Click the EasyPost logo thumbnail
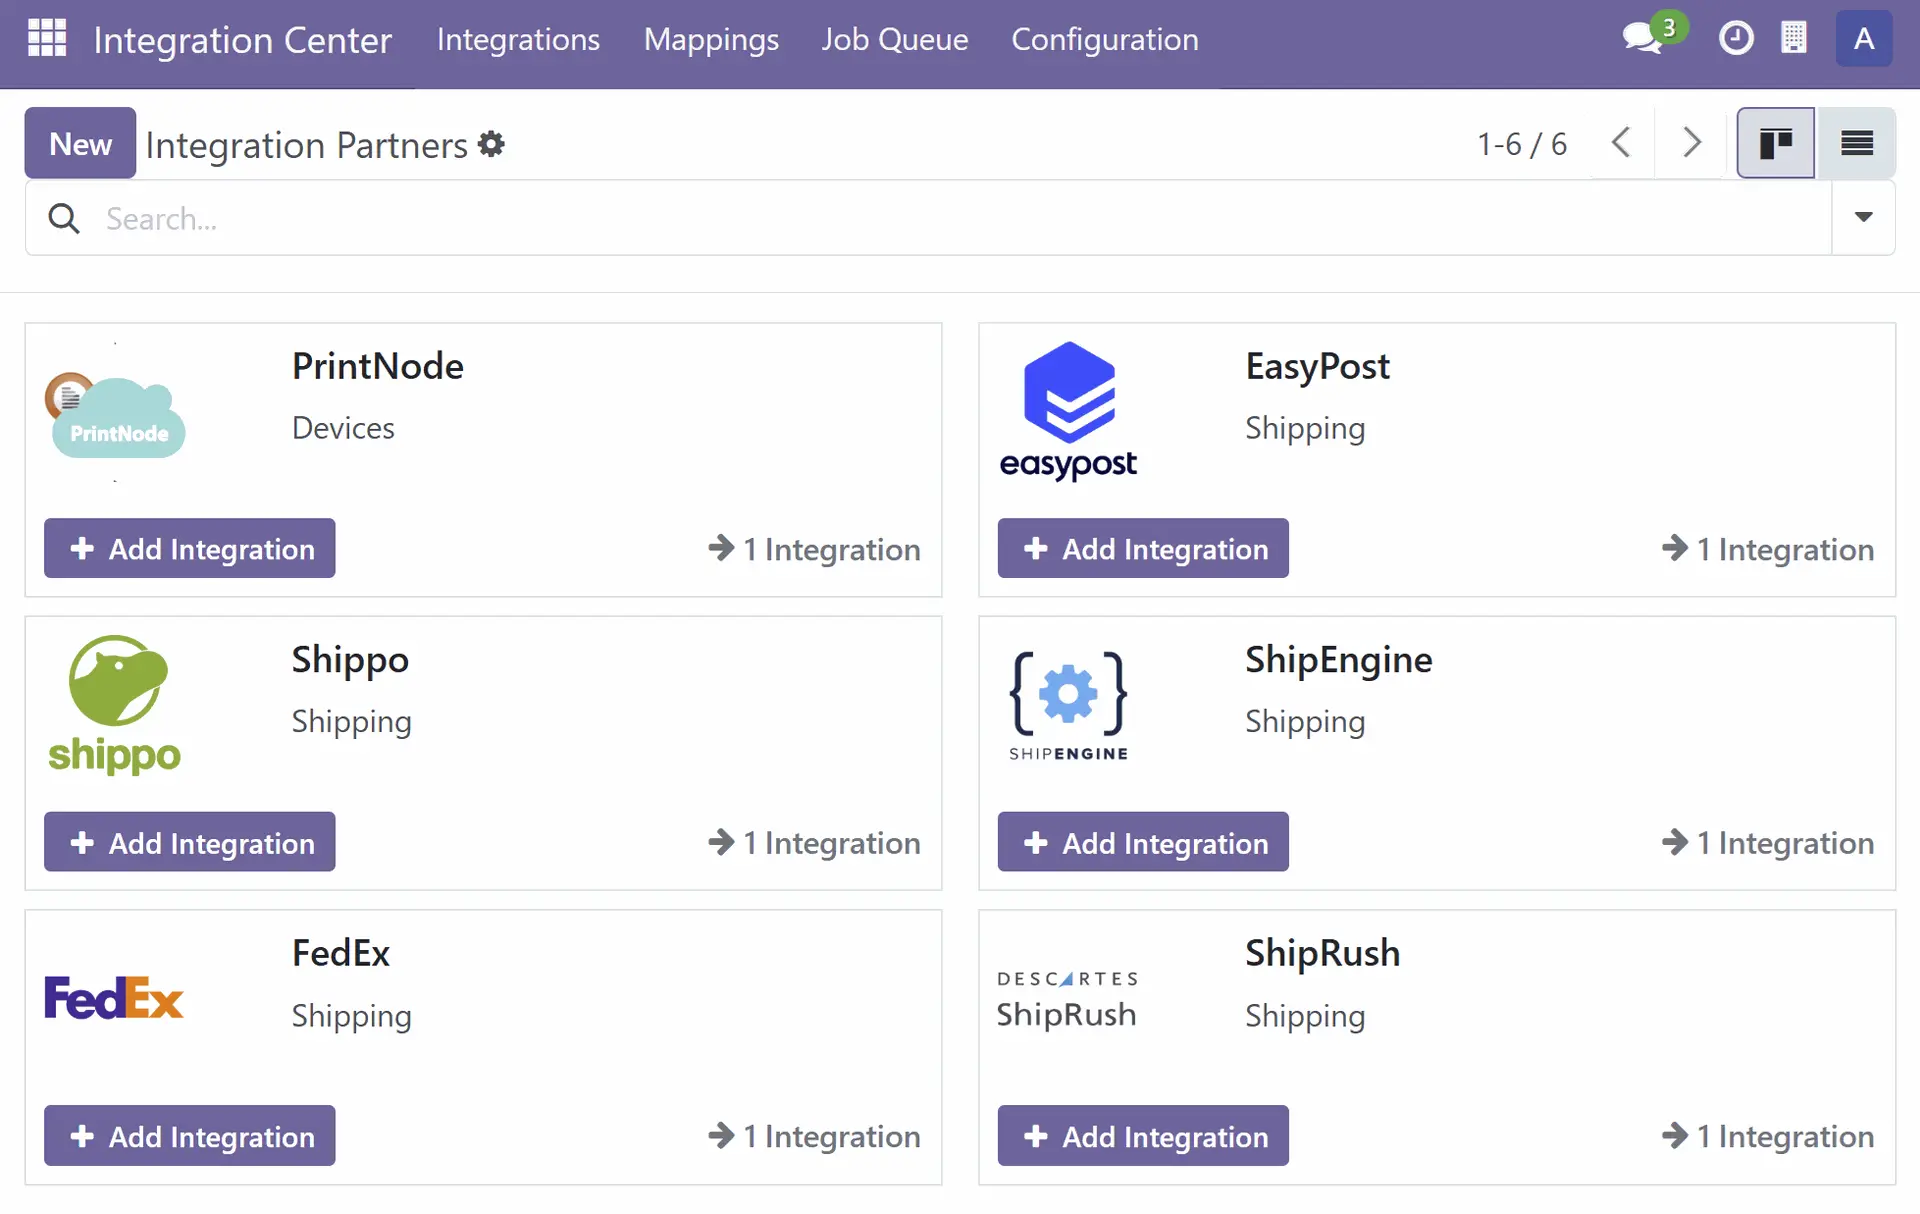The width and height of the screenshot is (1920, 1214). (x=1068, y=411)
